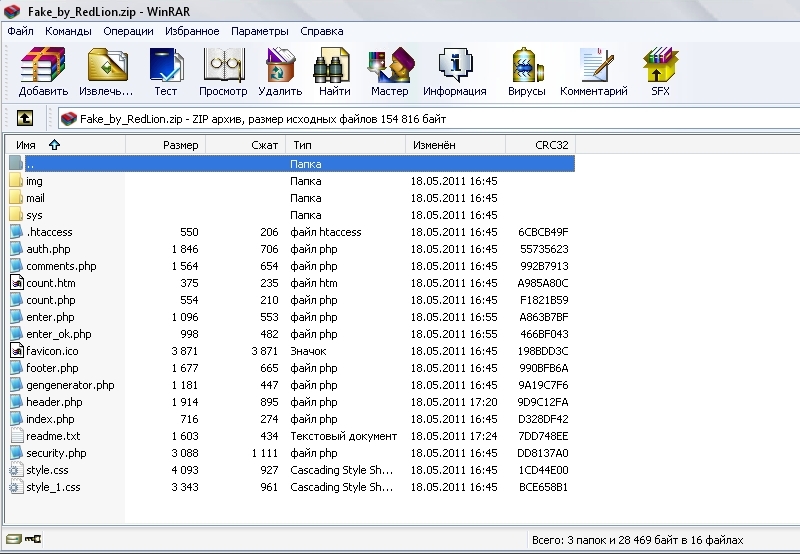Click the 'Текстовый документ' type cell
This screenshot has height=554, width=800.
(x=343, y=436)
